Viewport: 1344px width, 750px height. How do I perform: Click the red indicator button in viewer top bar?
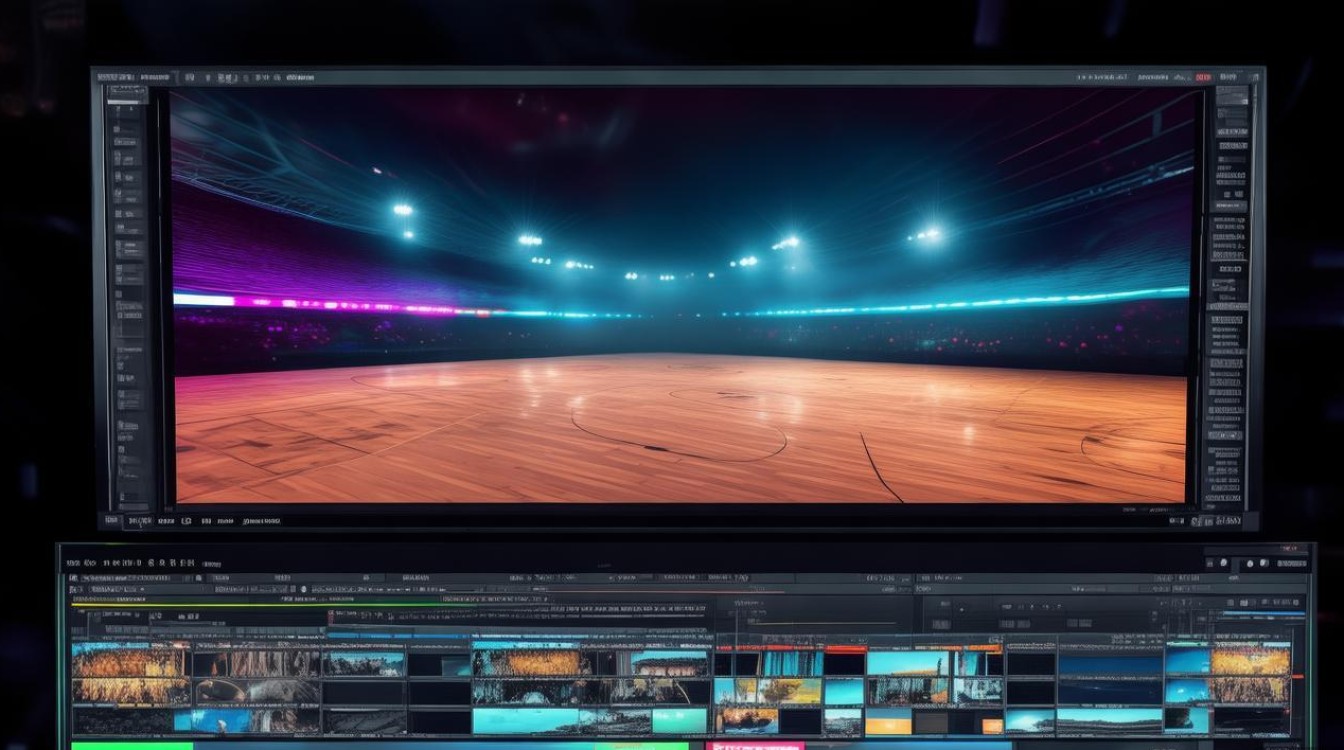point(1203,77)
